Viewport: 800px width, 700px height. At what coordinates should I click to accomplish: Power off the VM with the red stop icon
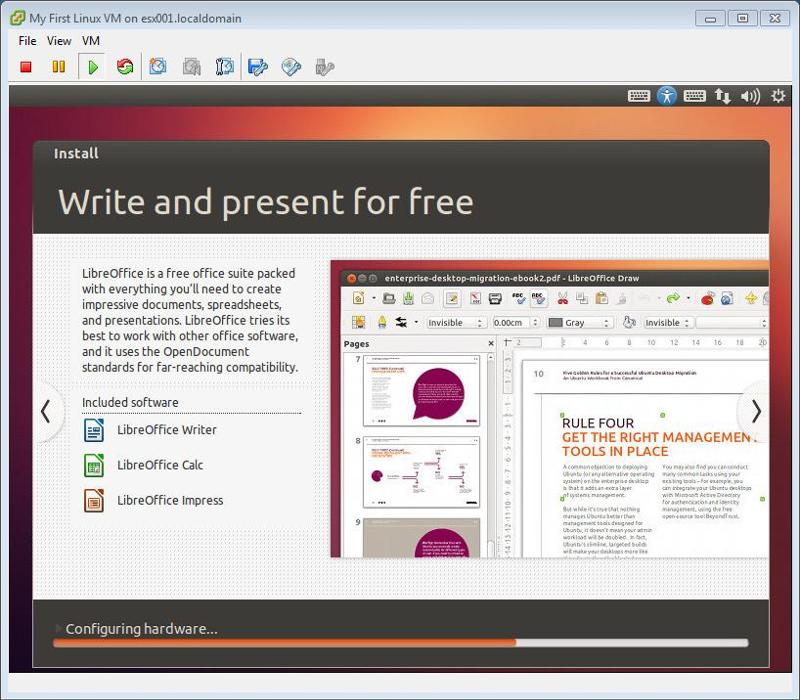point(26,67)
